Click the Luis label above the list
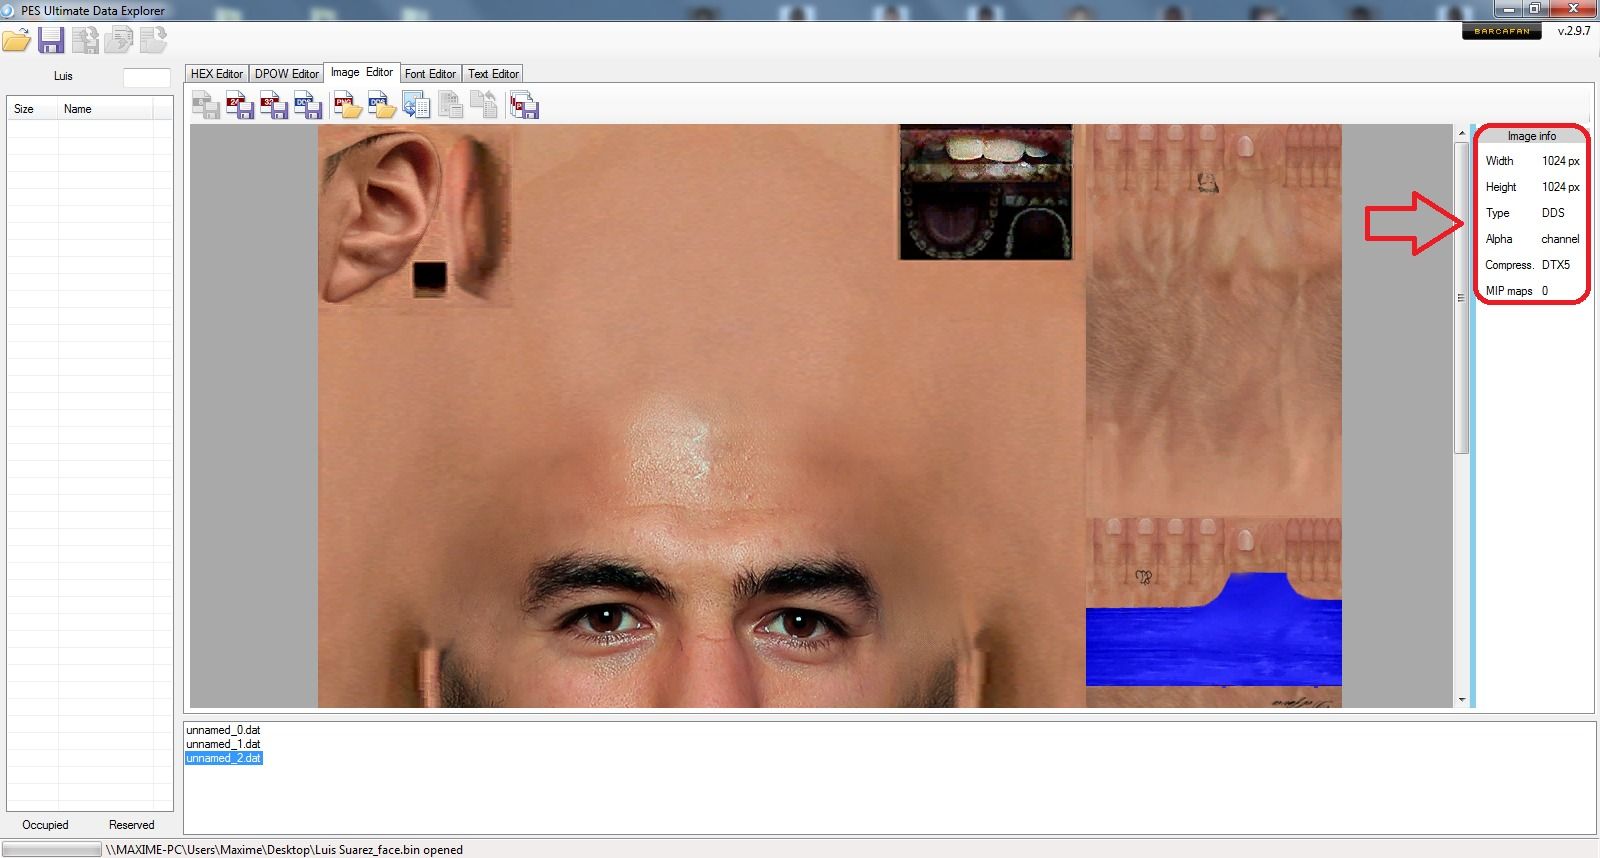This screenshot has height=858, width=1600. [x=63, y=76]
